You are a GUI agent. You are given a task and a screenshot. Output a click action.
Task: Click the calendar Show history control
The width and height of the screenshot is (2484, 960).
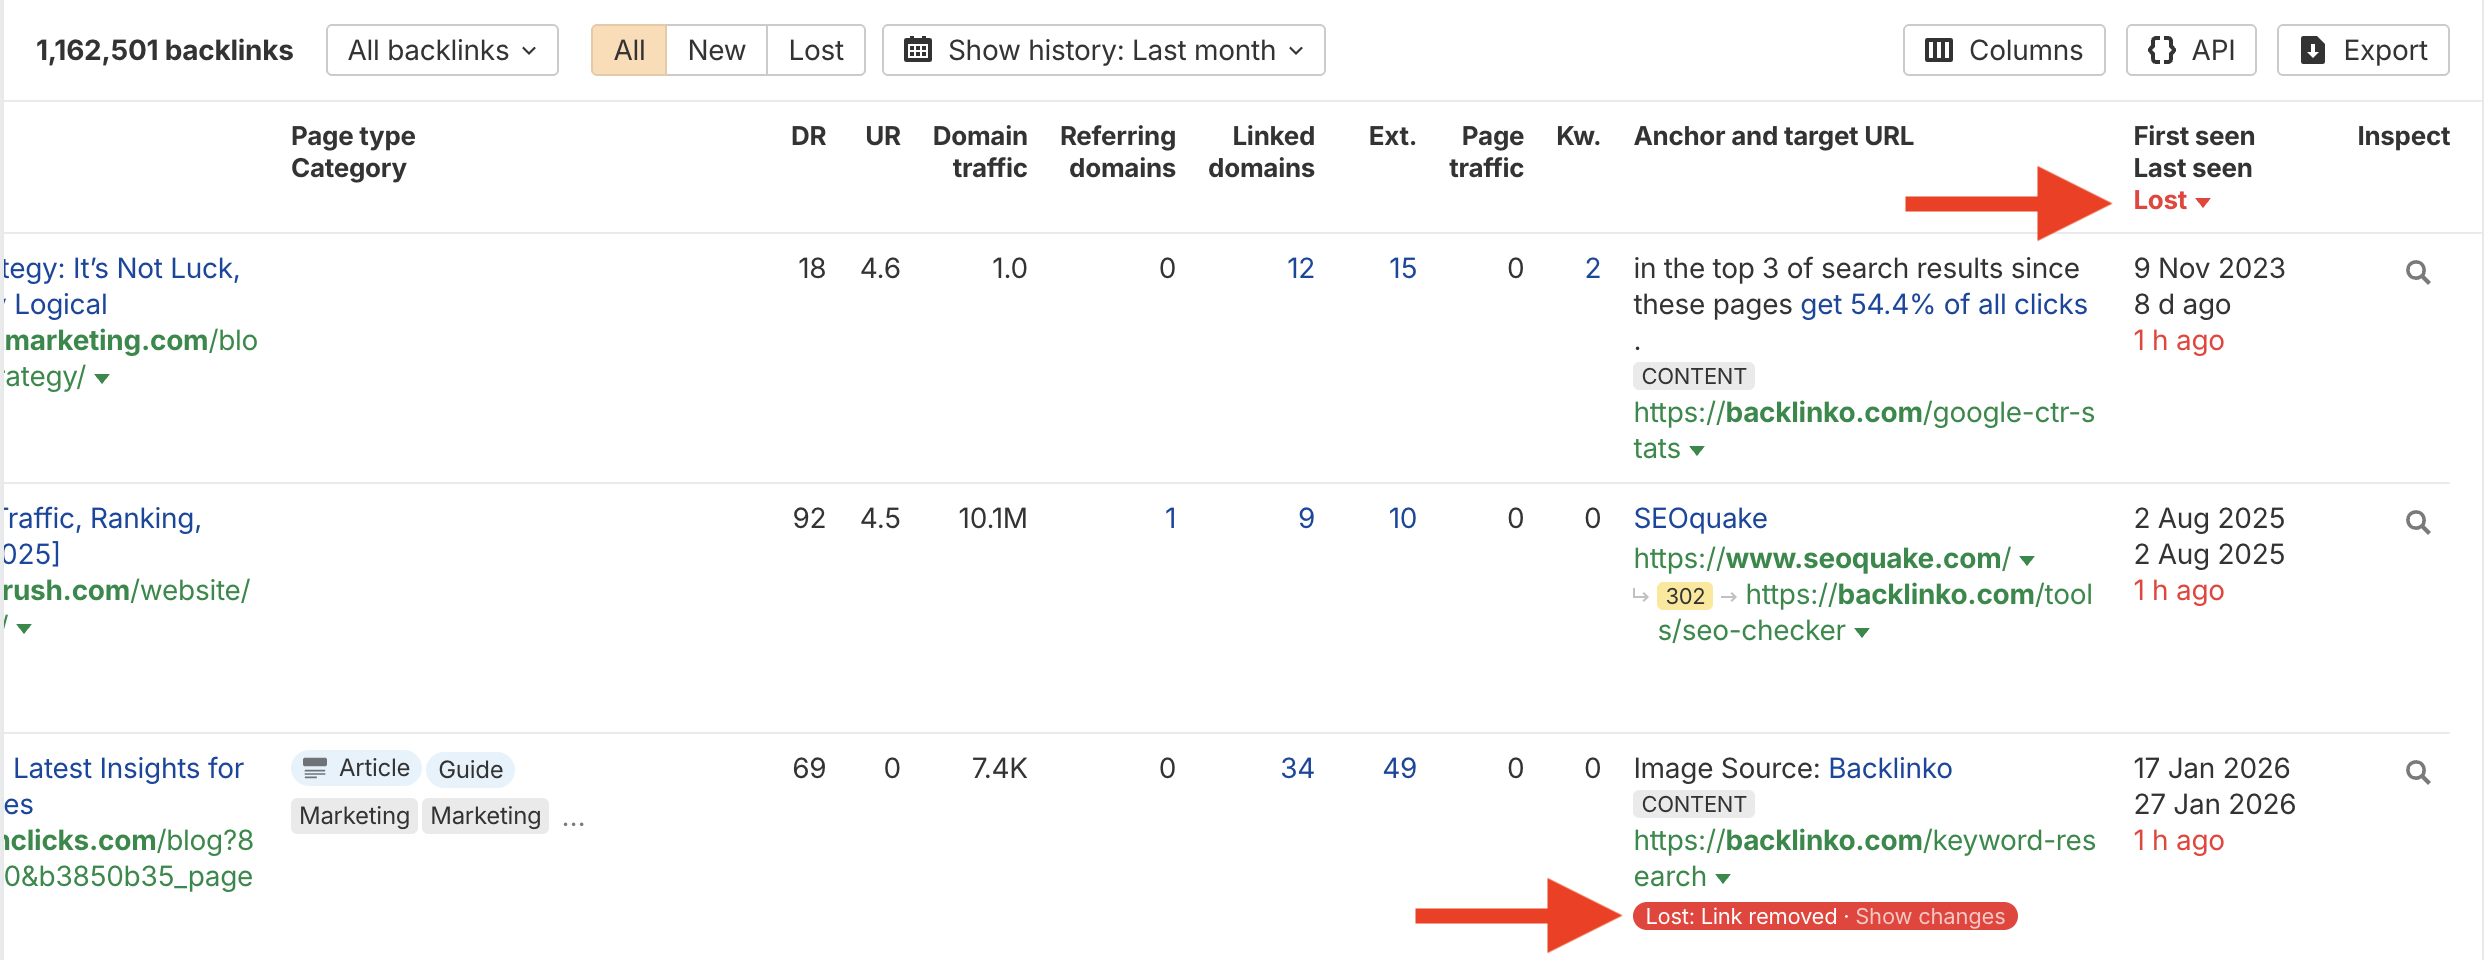coord(1103,50)
